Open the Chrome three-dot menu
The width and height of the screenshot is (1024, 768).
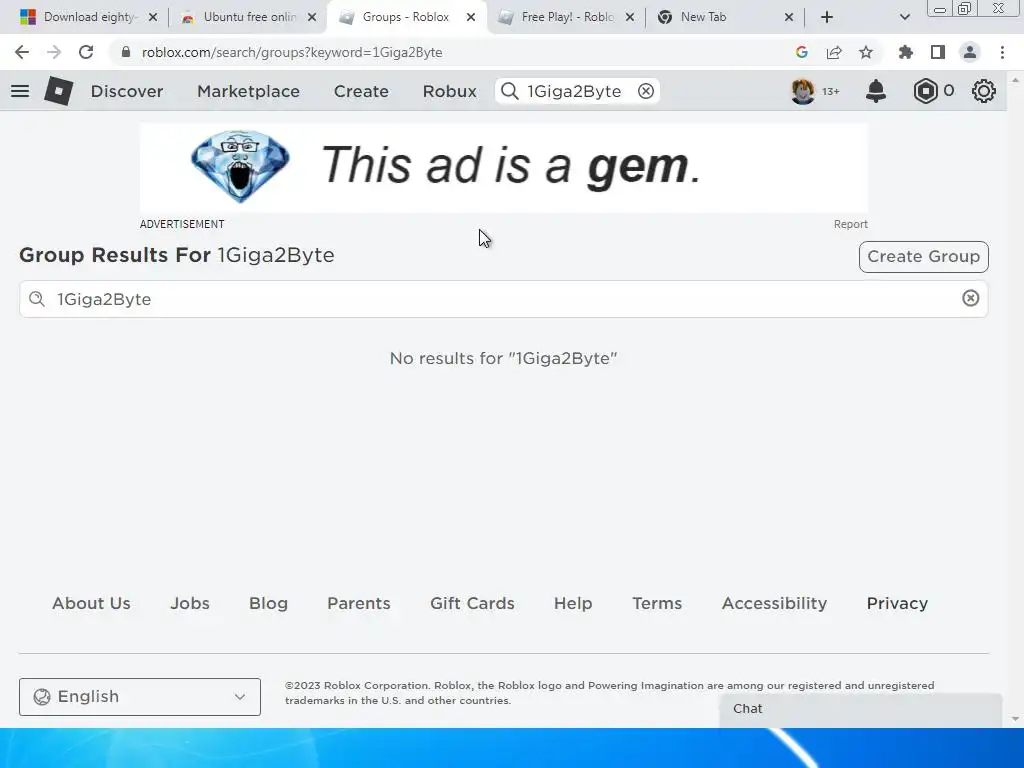click(x=1002, y=52)
